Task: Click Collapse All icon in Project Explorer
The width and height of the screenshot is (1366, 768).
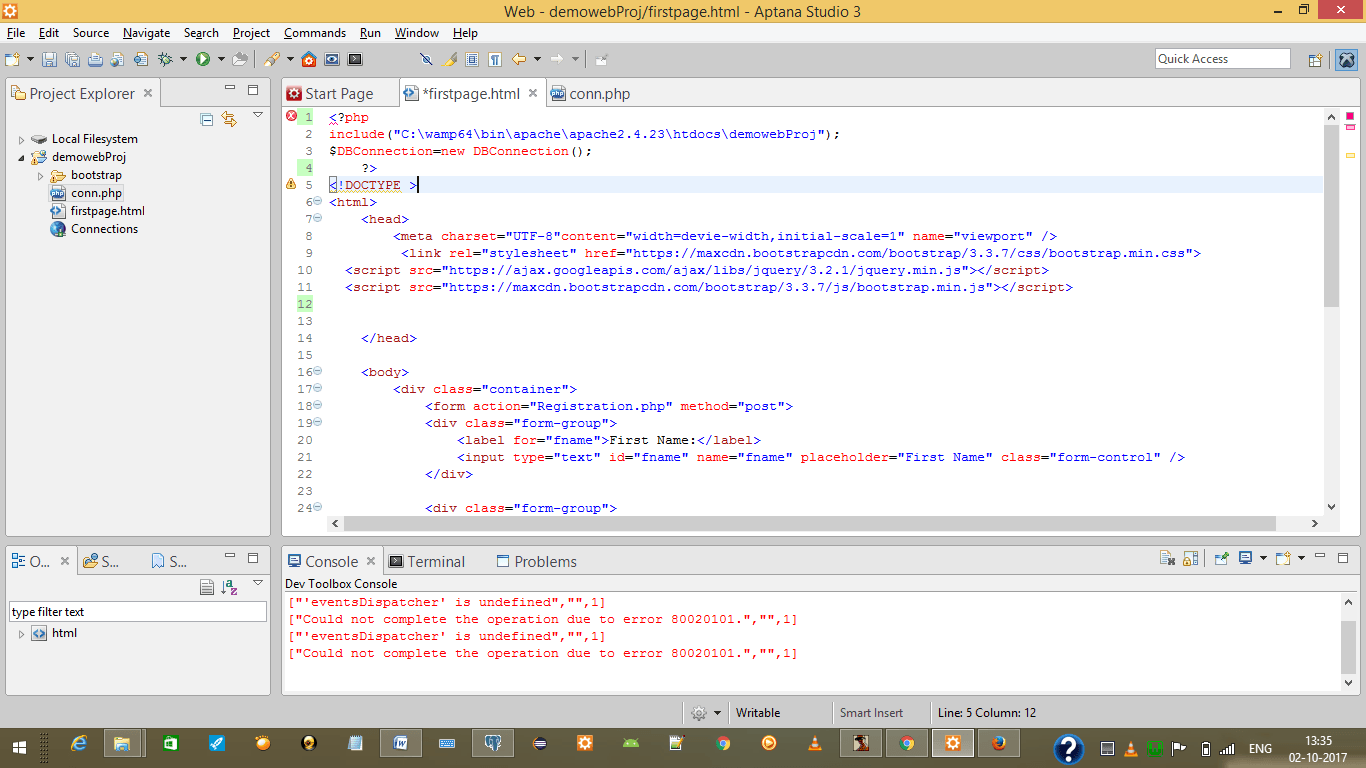Action: click(x=207, y=119)
